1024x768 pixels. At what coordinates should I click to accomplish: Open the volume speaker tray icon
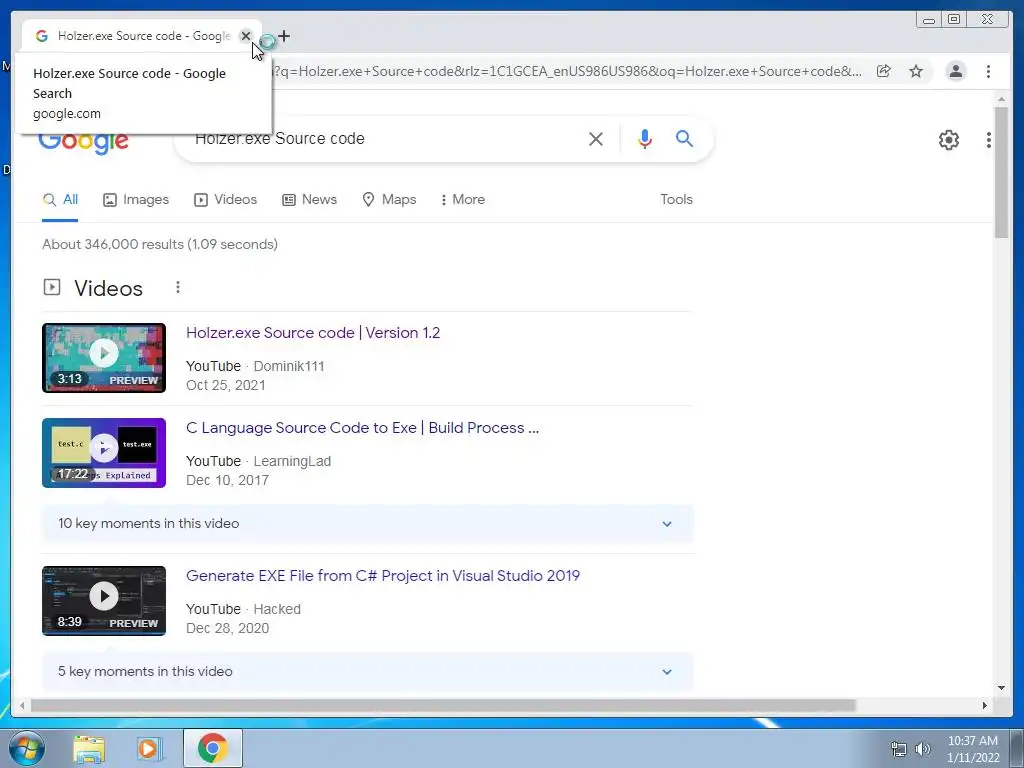click(x=923, y=749)
